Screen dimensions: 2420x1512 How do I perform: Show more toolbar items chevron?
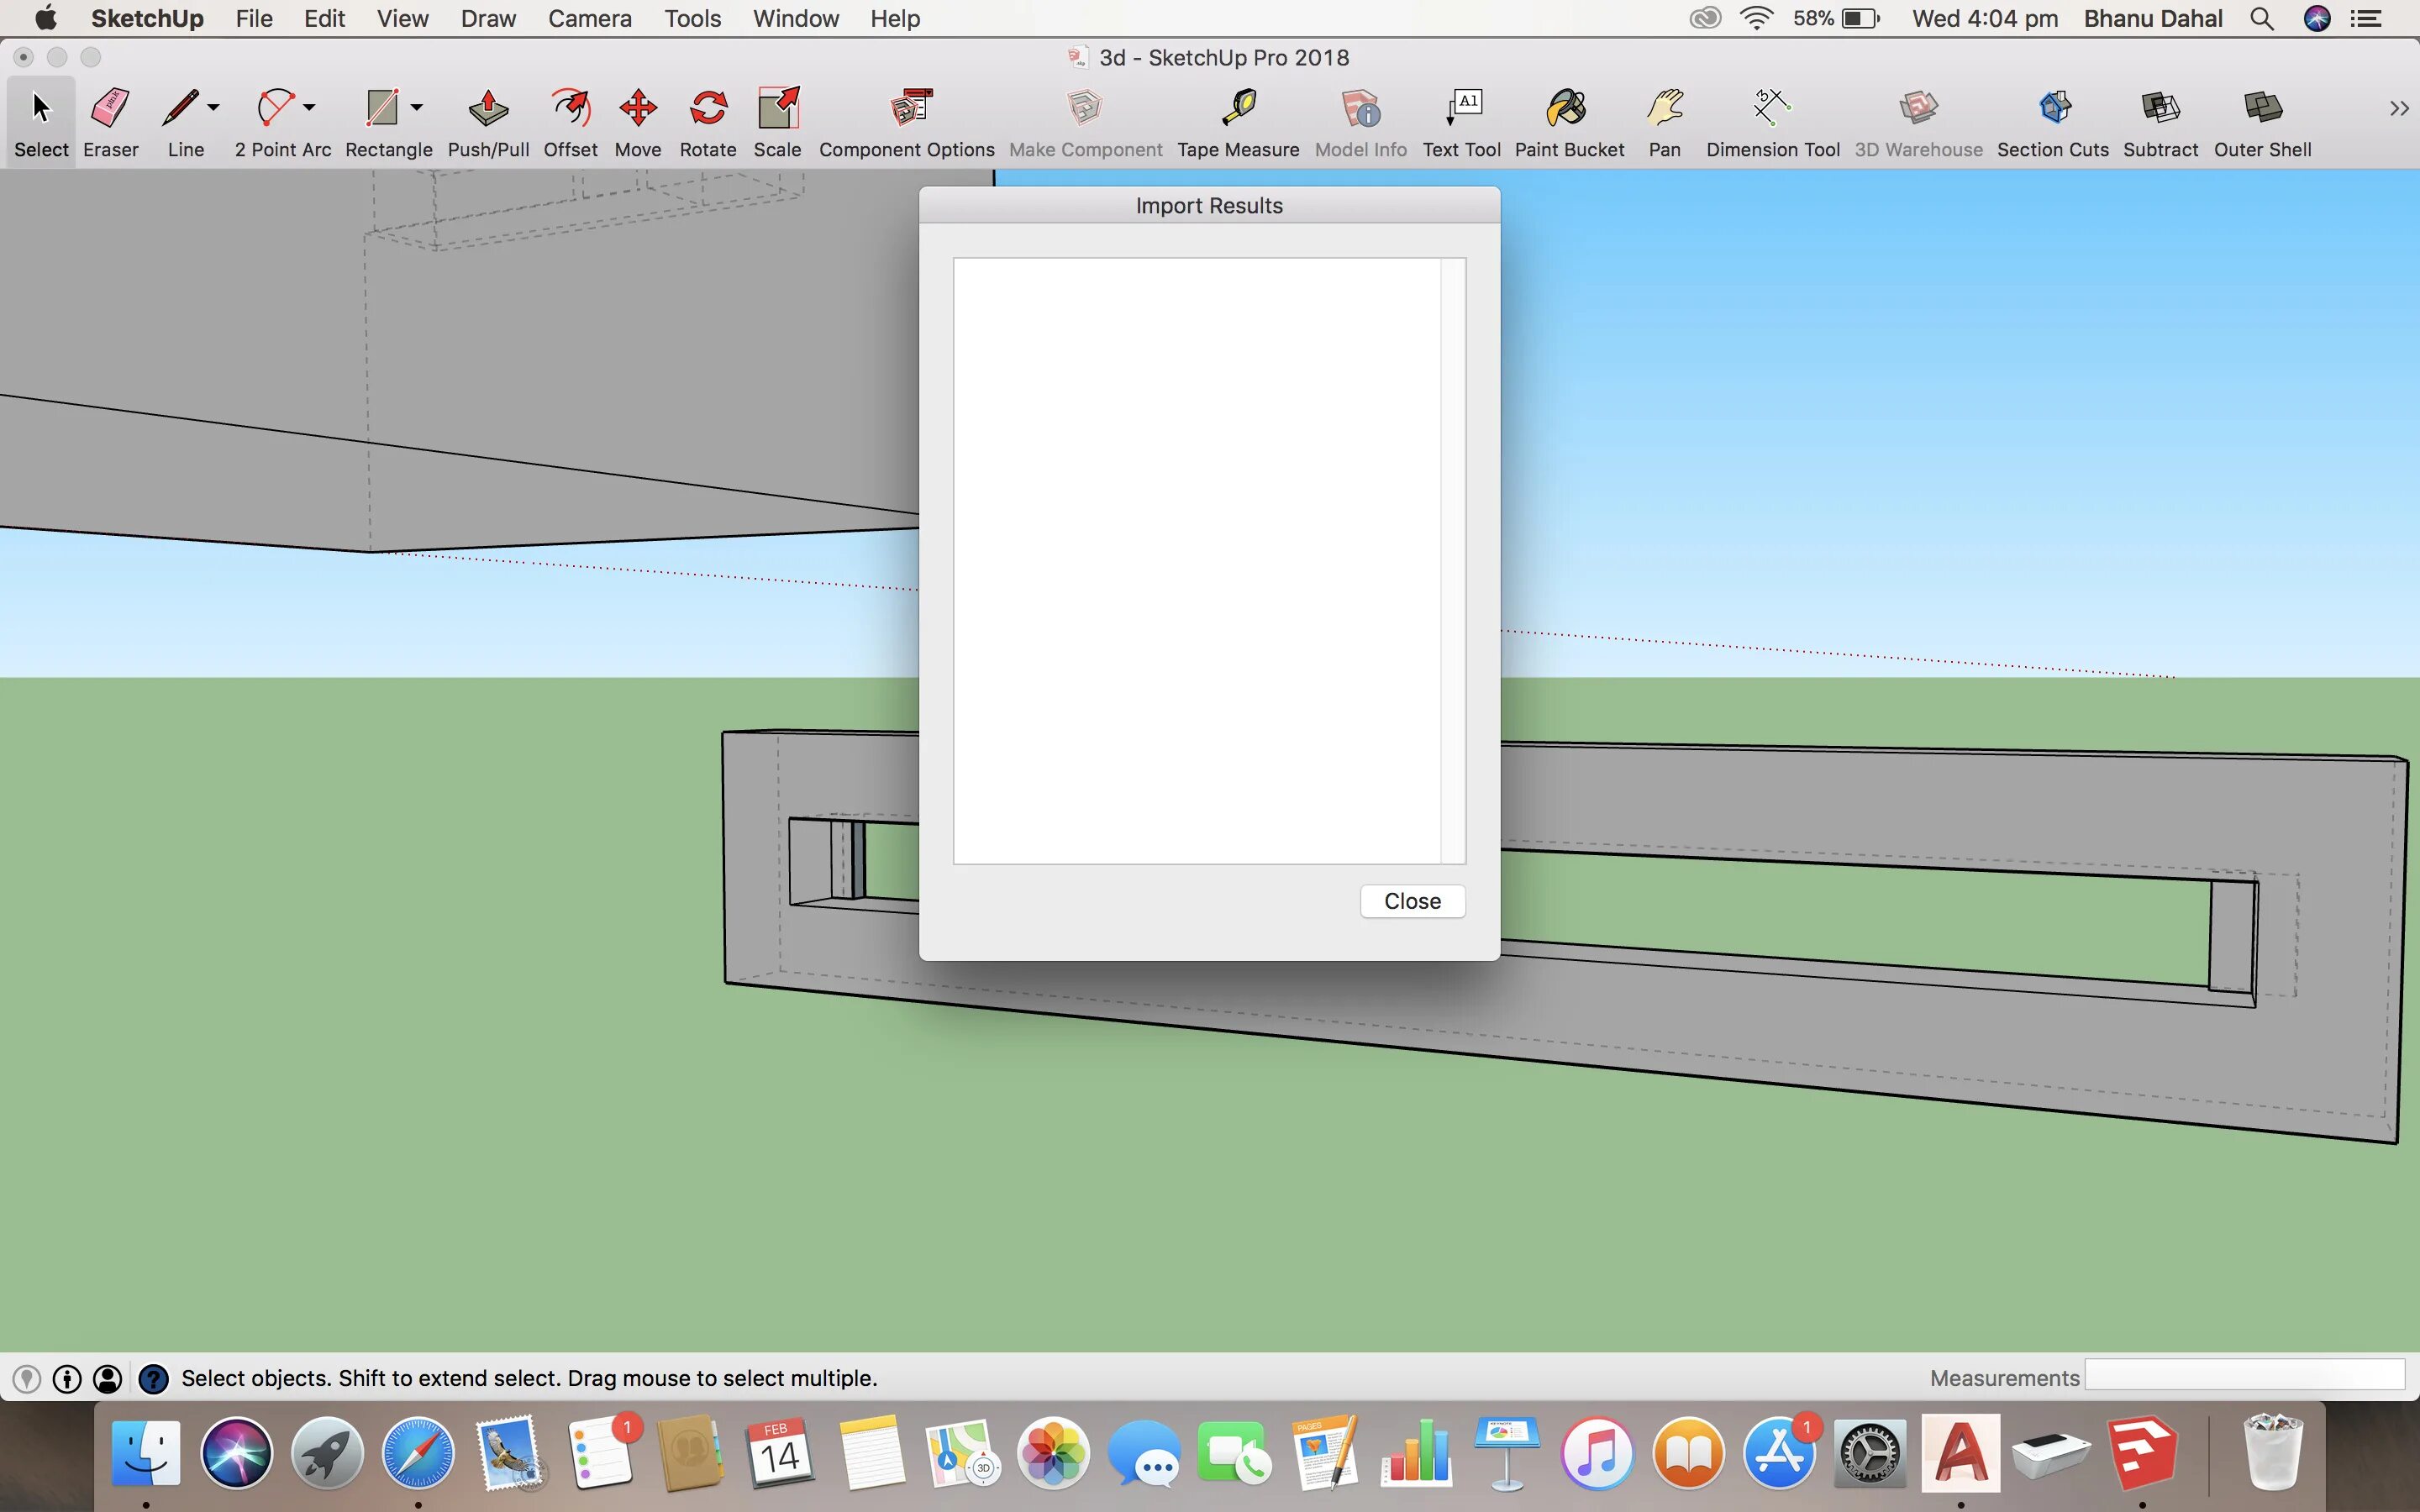(x=2398, y=108)
